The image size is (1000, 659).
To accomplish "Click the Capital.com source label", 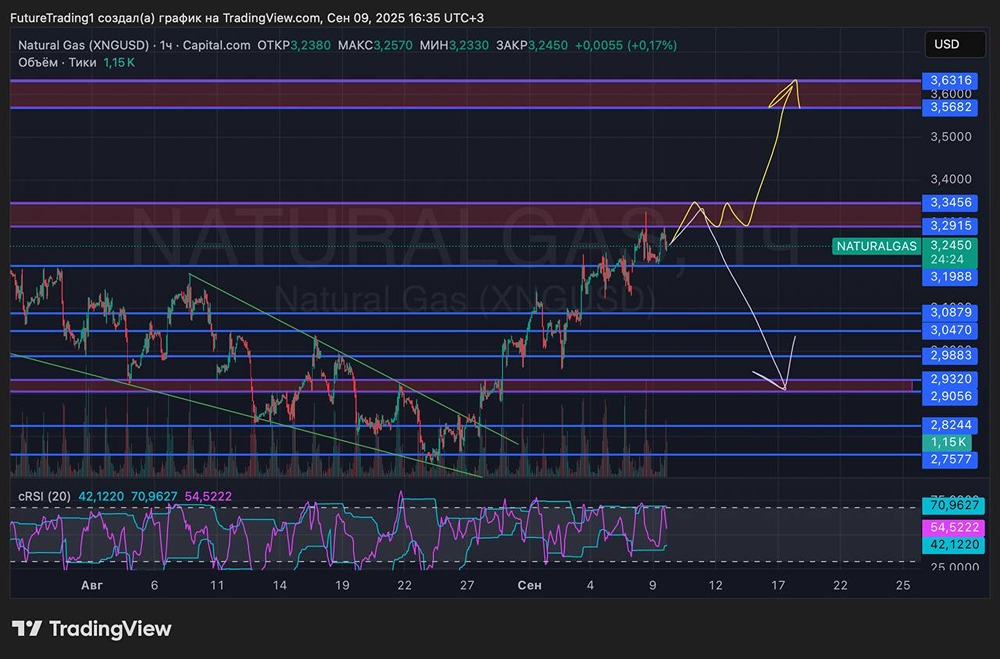I will [216, 45].
